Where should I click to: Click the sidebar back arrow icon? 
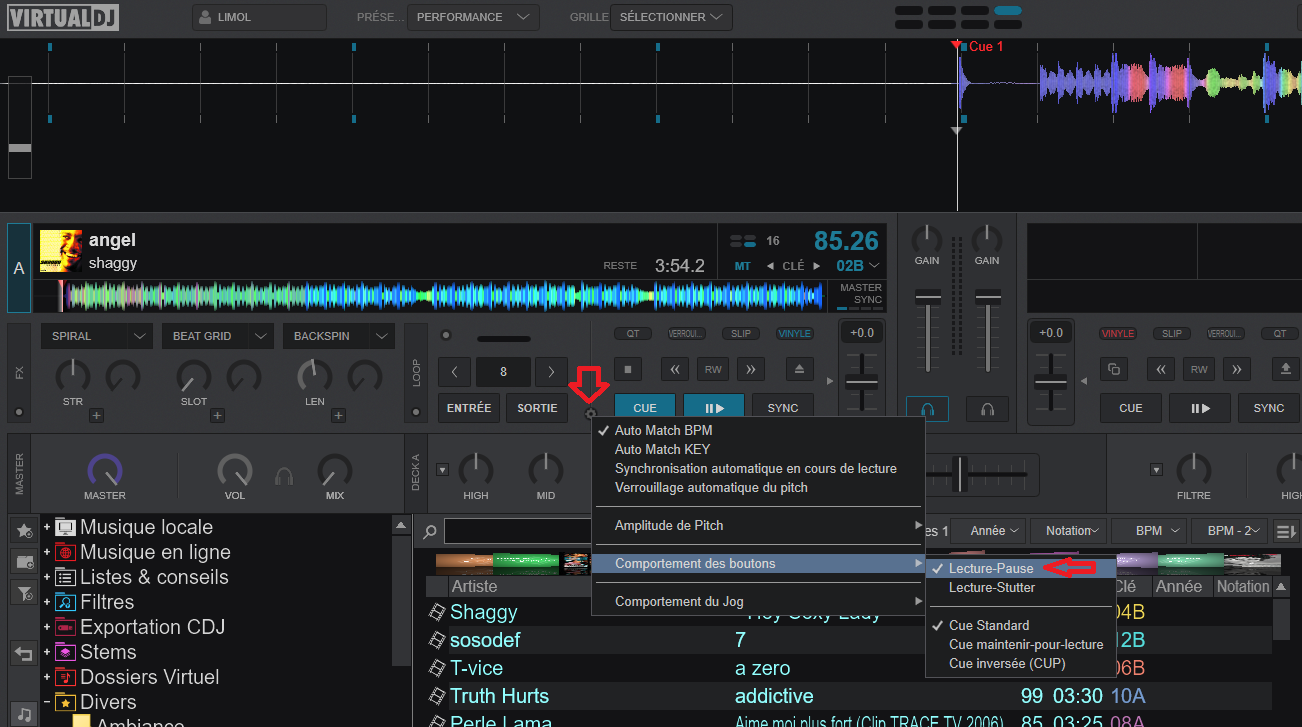tap(24, 654)
